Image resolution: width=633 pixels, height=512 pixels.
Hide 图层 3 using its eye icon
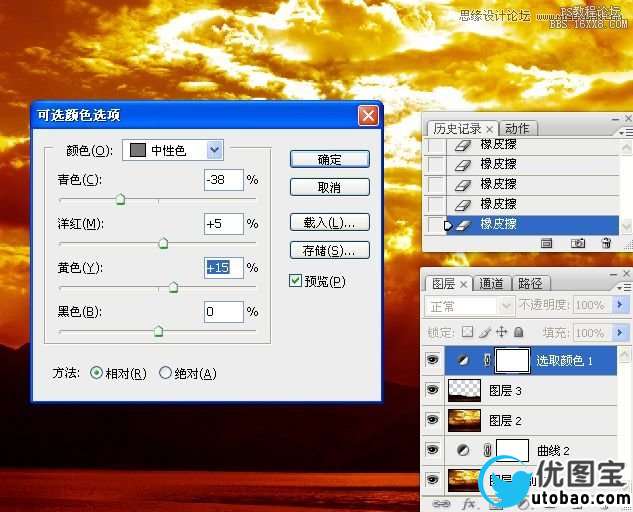[x=433, y=390]
